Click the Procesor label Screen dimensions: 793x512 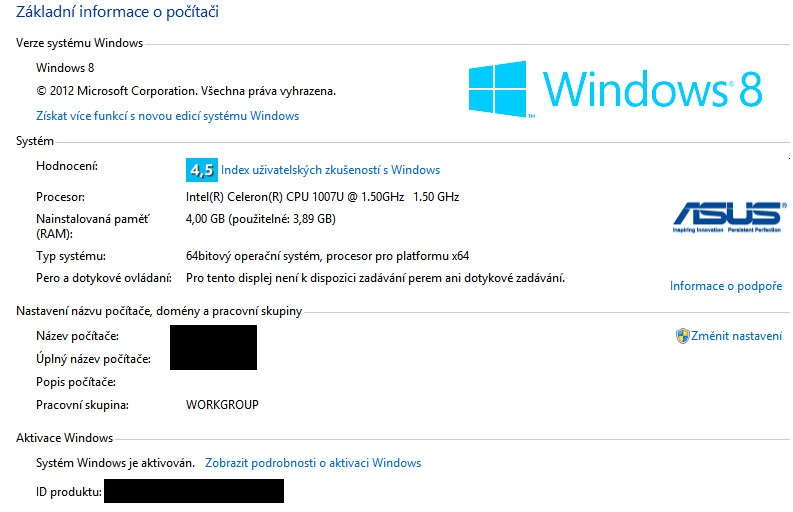pos(60,197)
